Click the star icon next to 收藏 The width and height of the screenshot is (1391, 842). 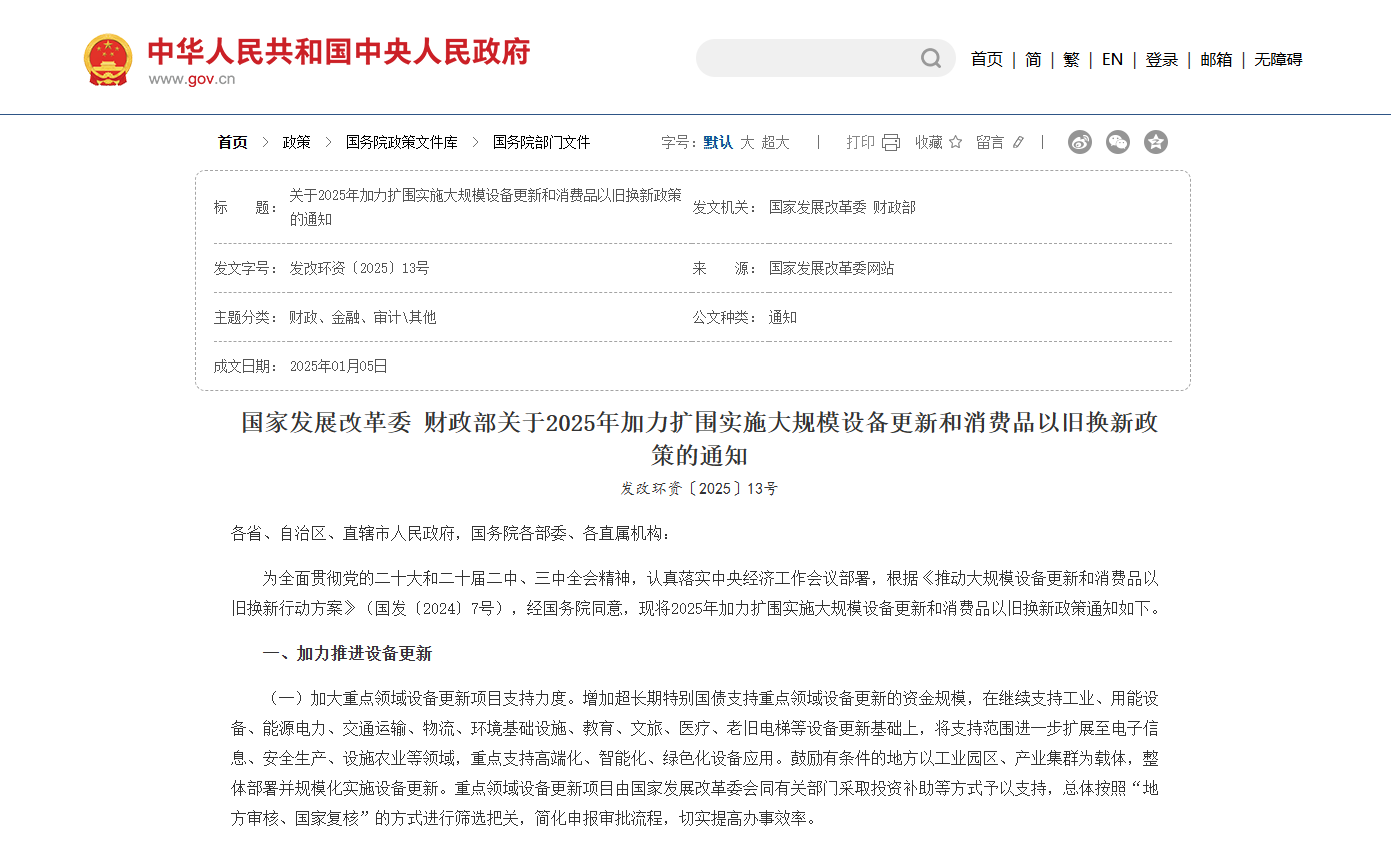(x=955, y=142)
